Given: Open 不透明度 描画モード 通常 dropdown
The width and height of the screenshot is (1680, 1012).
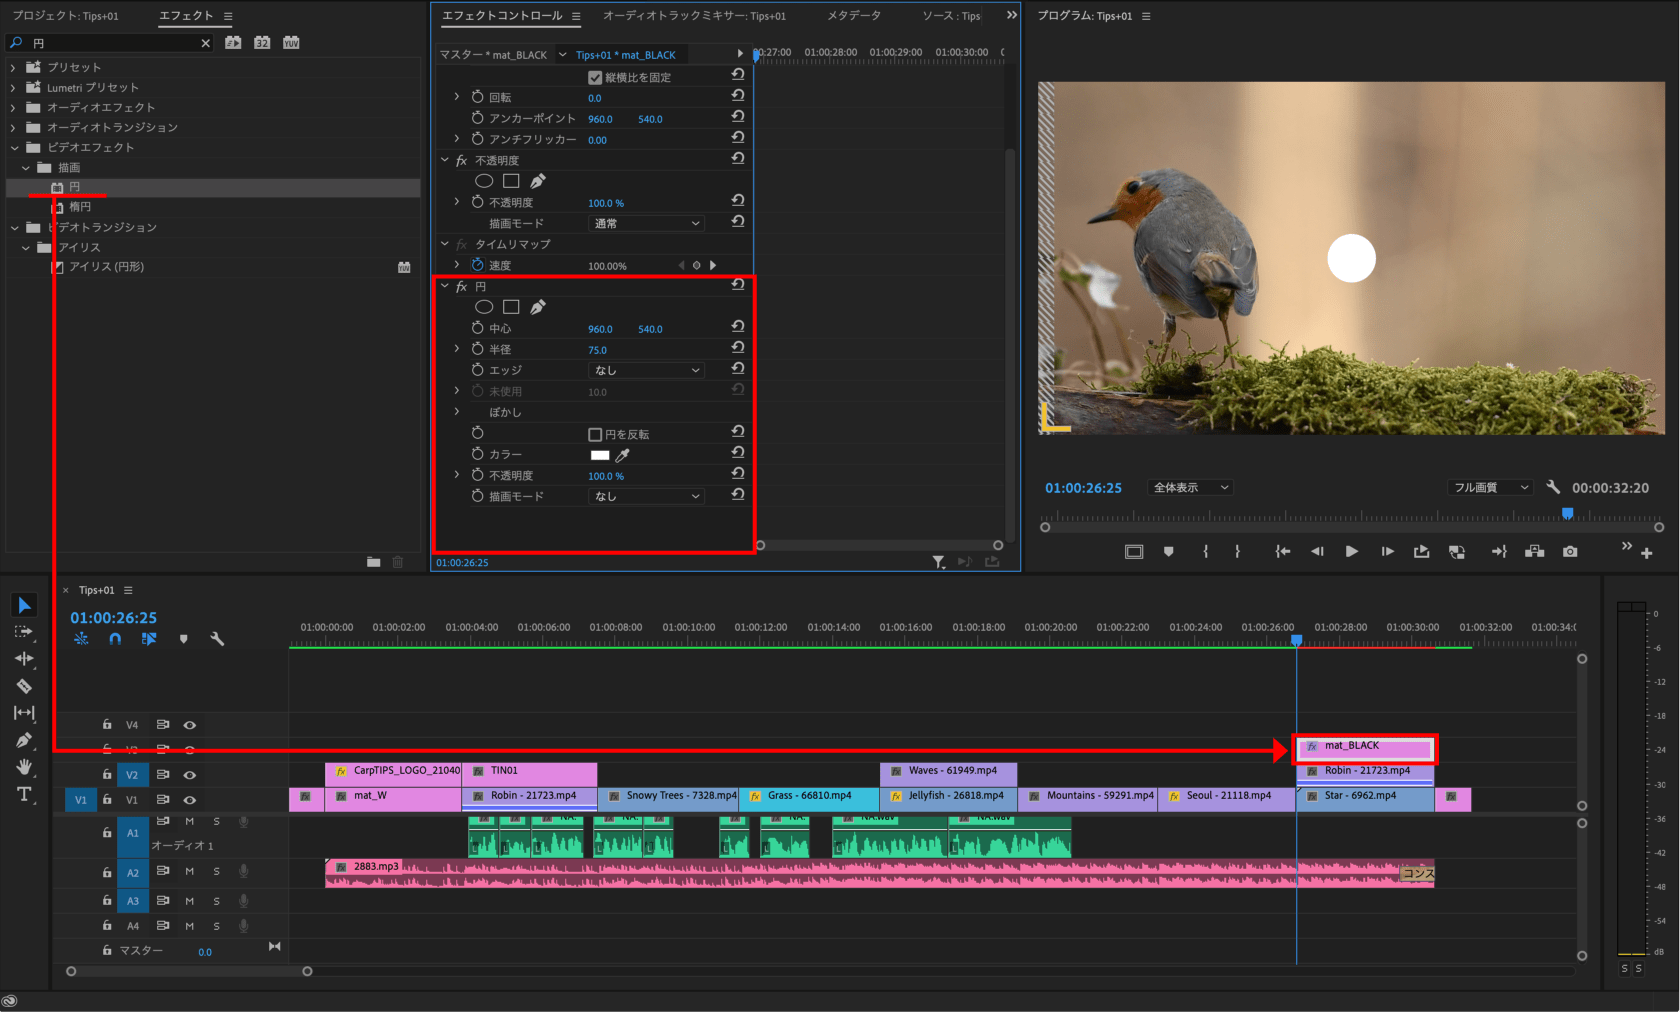Looking at the screenshot, I should [x=646, y=223].
